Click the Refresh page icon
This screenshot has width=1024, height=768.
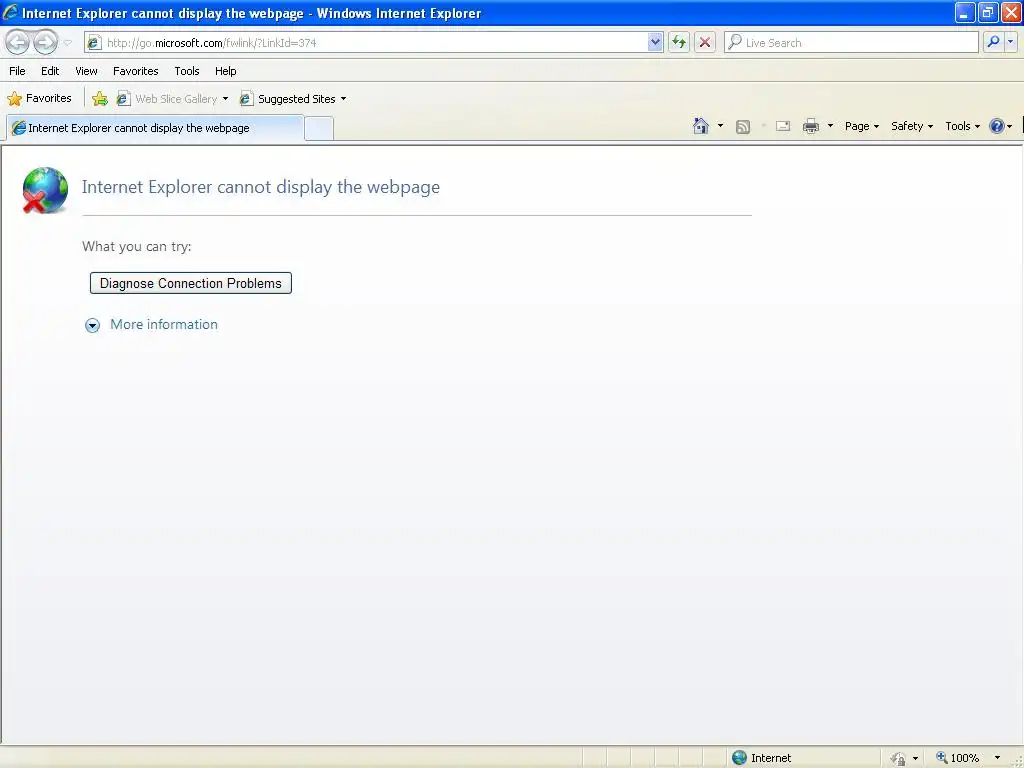click(679, 42)
